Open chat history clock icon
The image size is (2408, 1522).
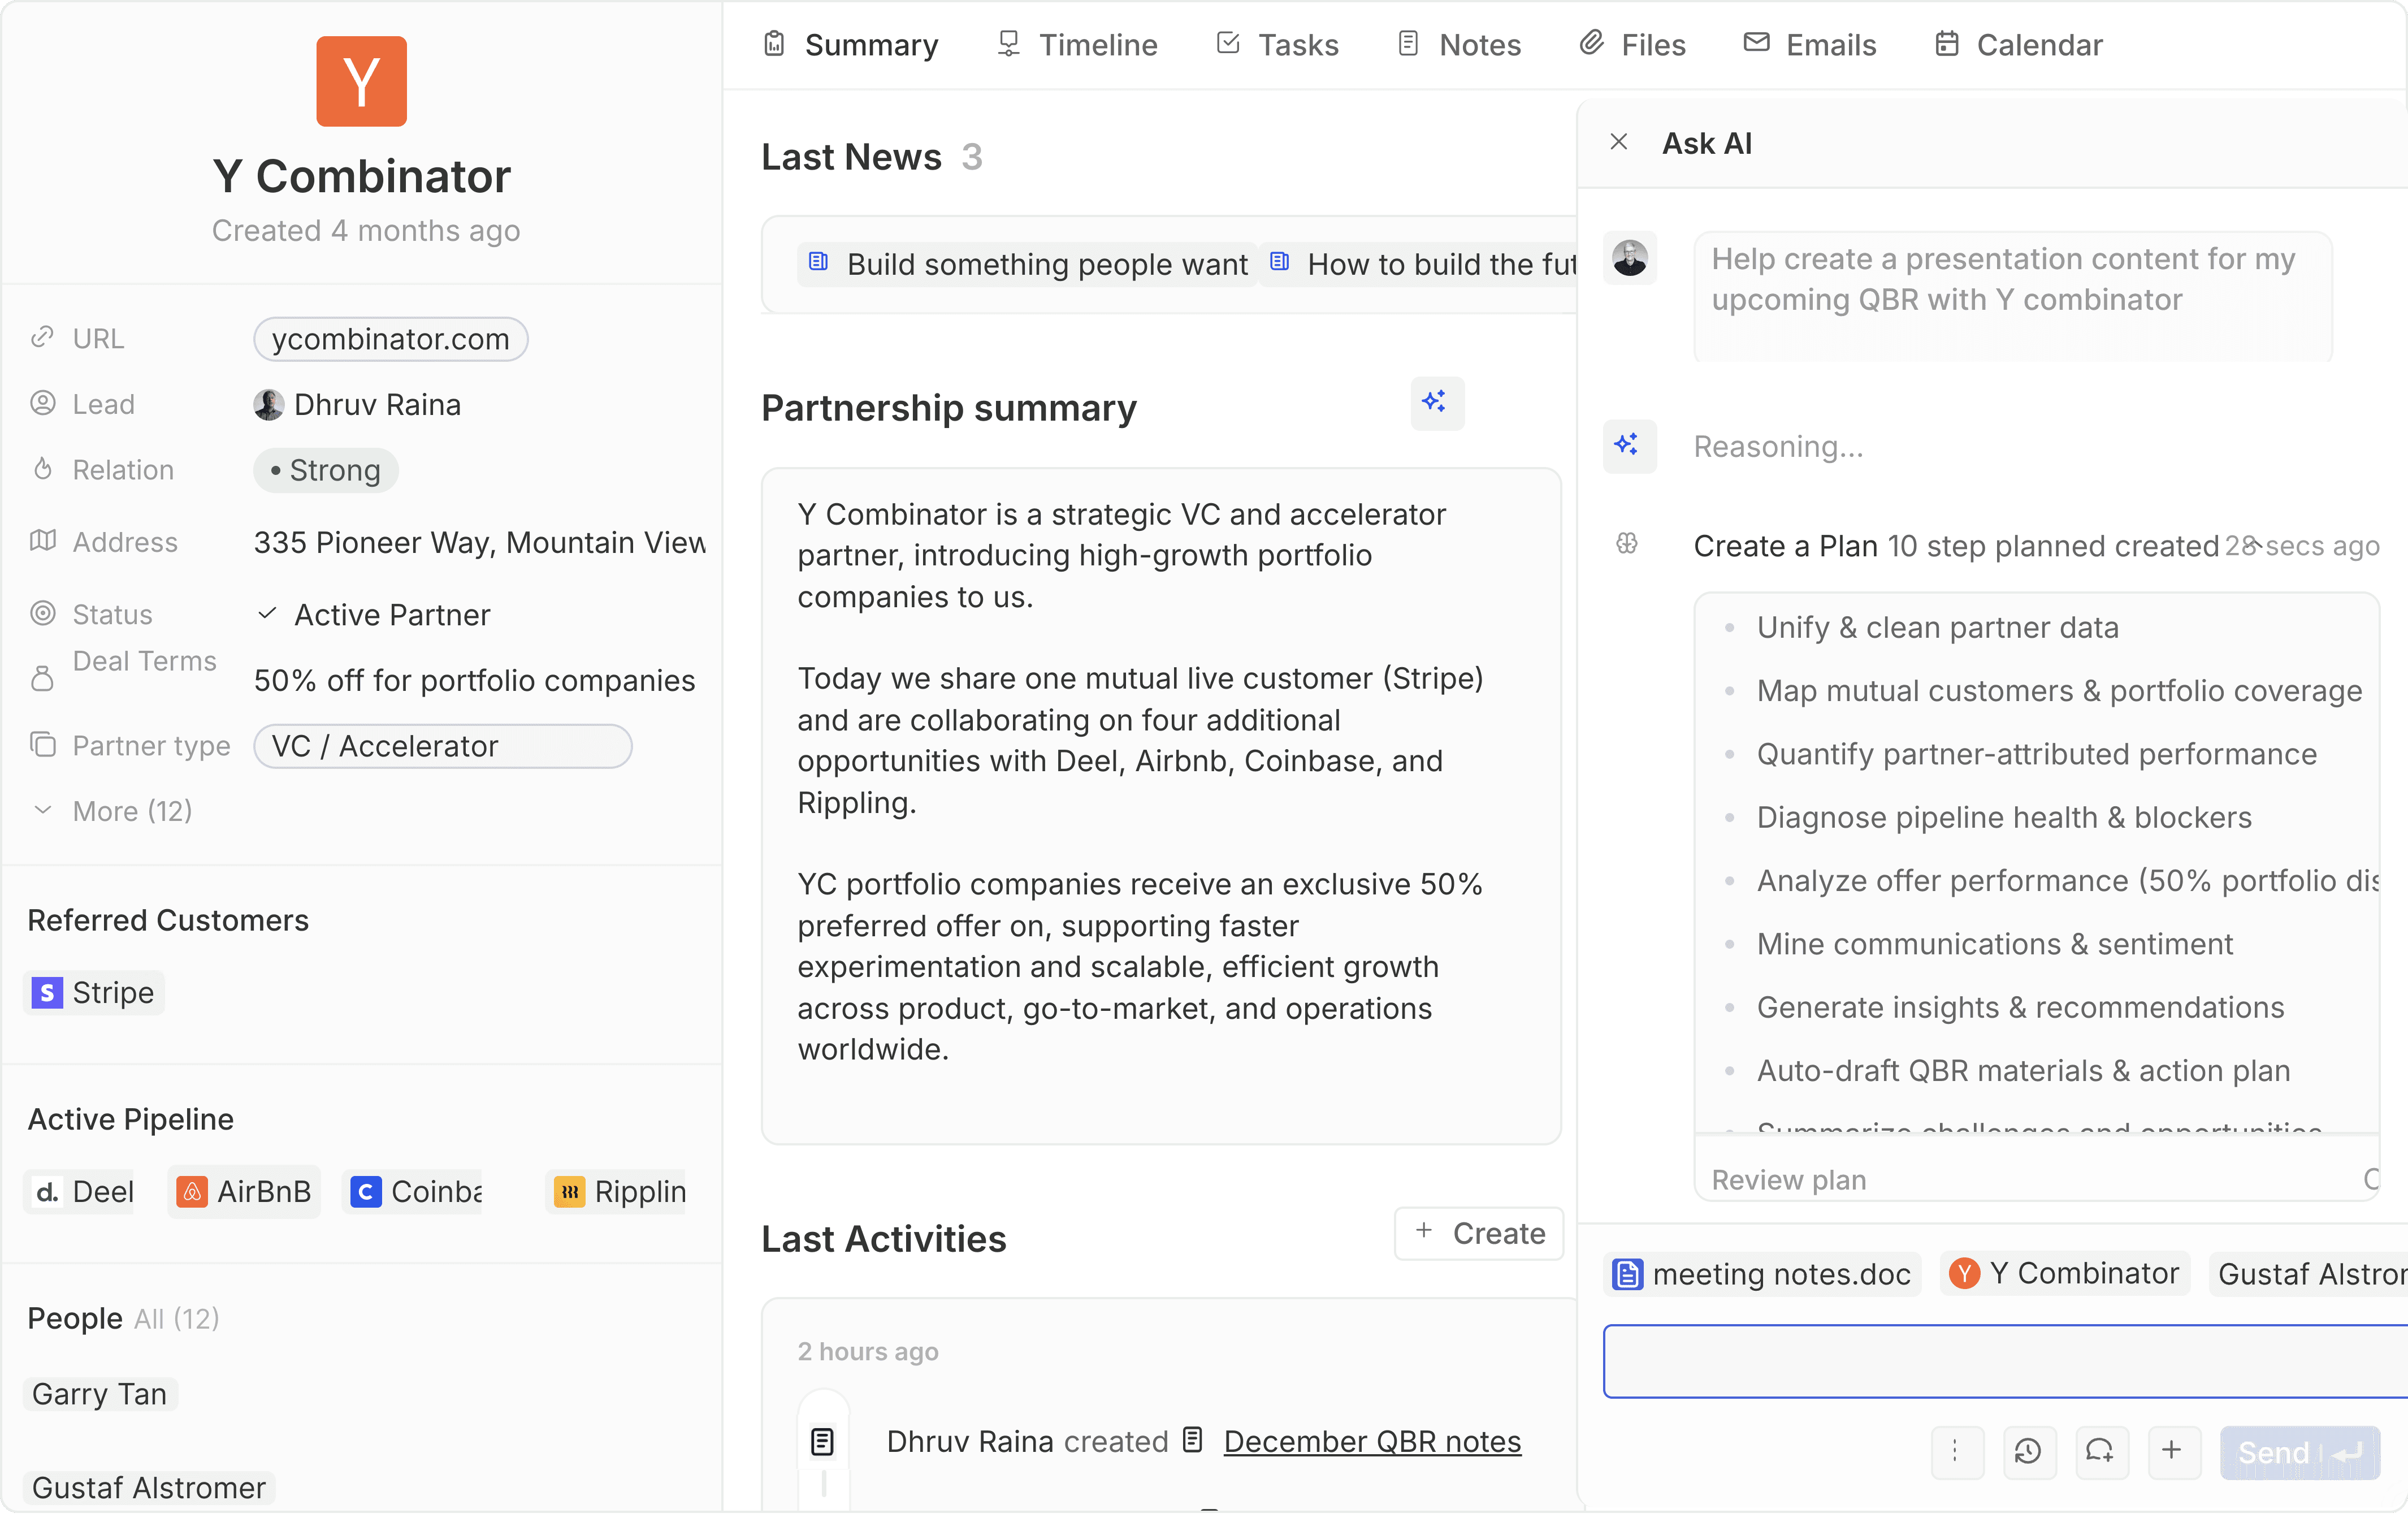pyautogui.click(x=2028, y=1451)
